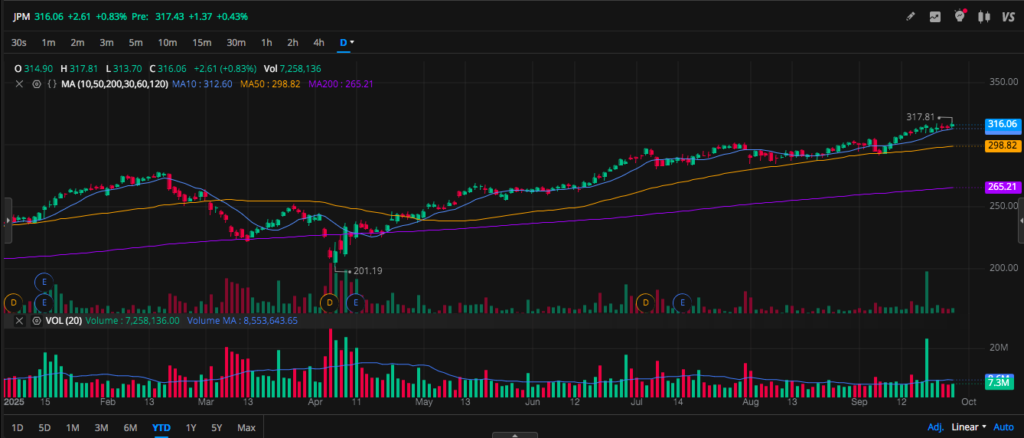Open MA indicator settings gear
The height and width of the screenshot is (438, 1024).
tap(36, 84)
